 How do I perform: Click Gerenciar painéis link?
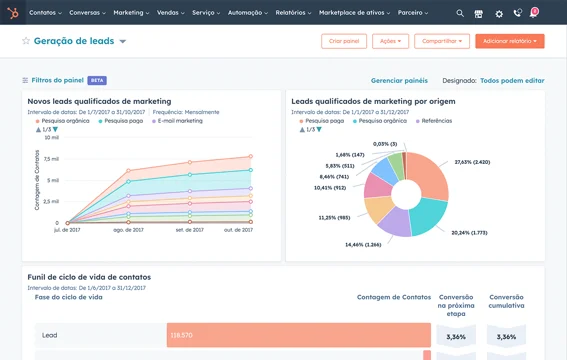[399, 81]
